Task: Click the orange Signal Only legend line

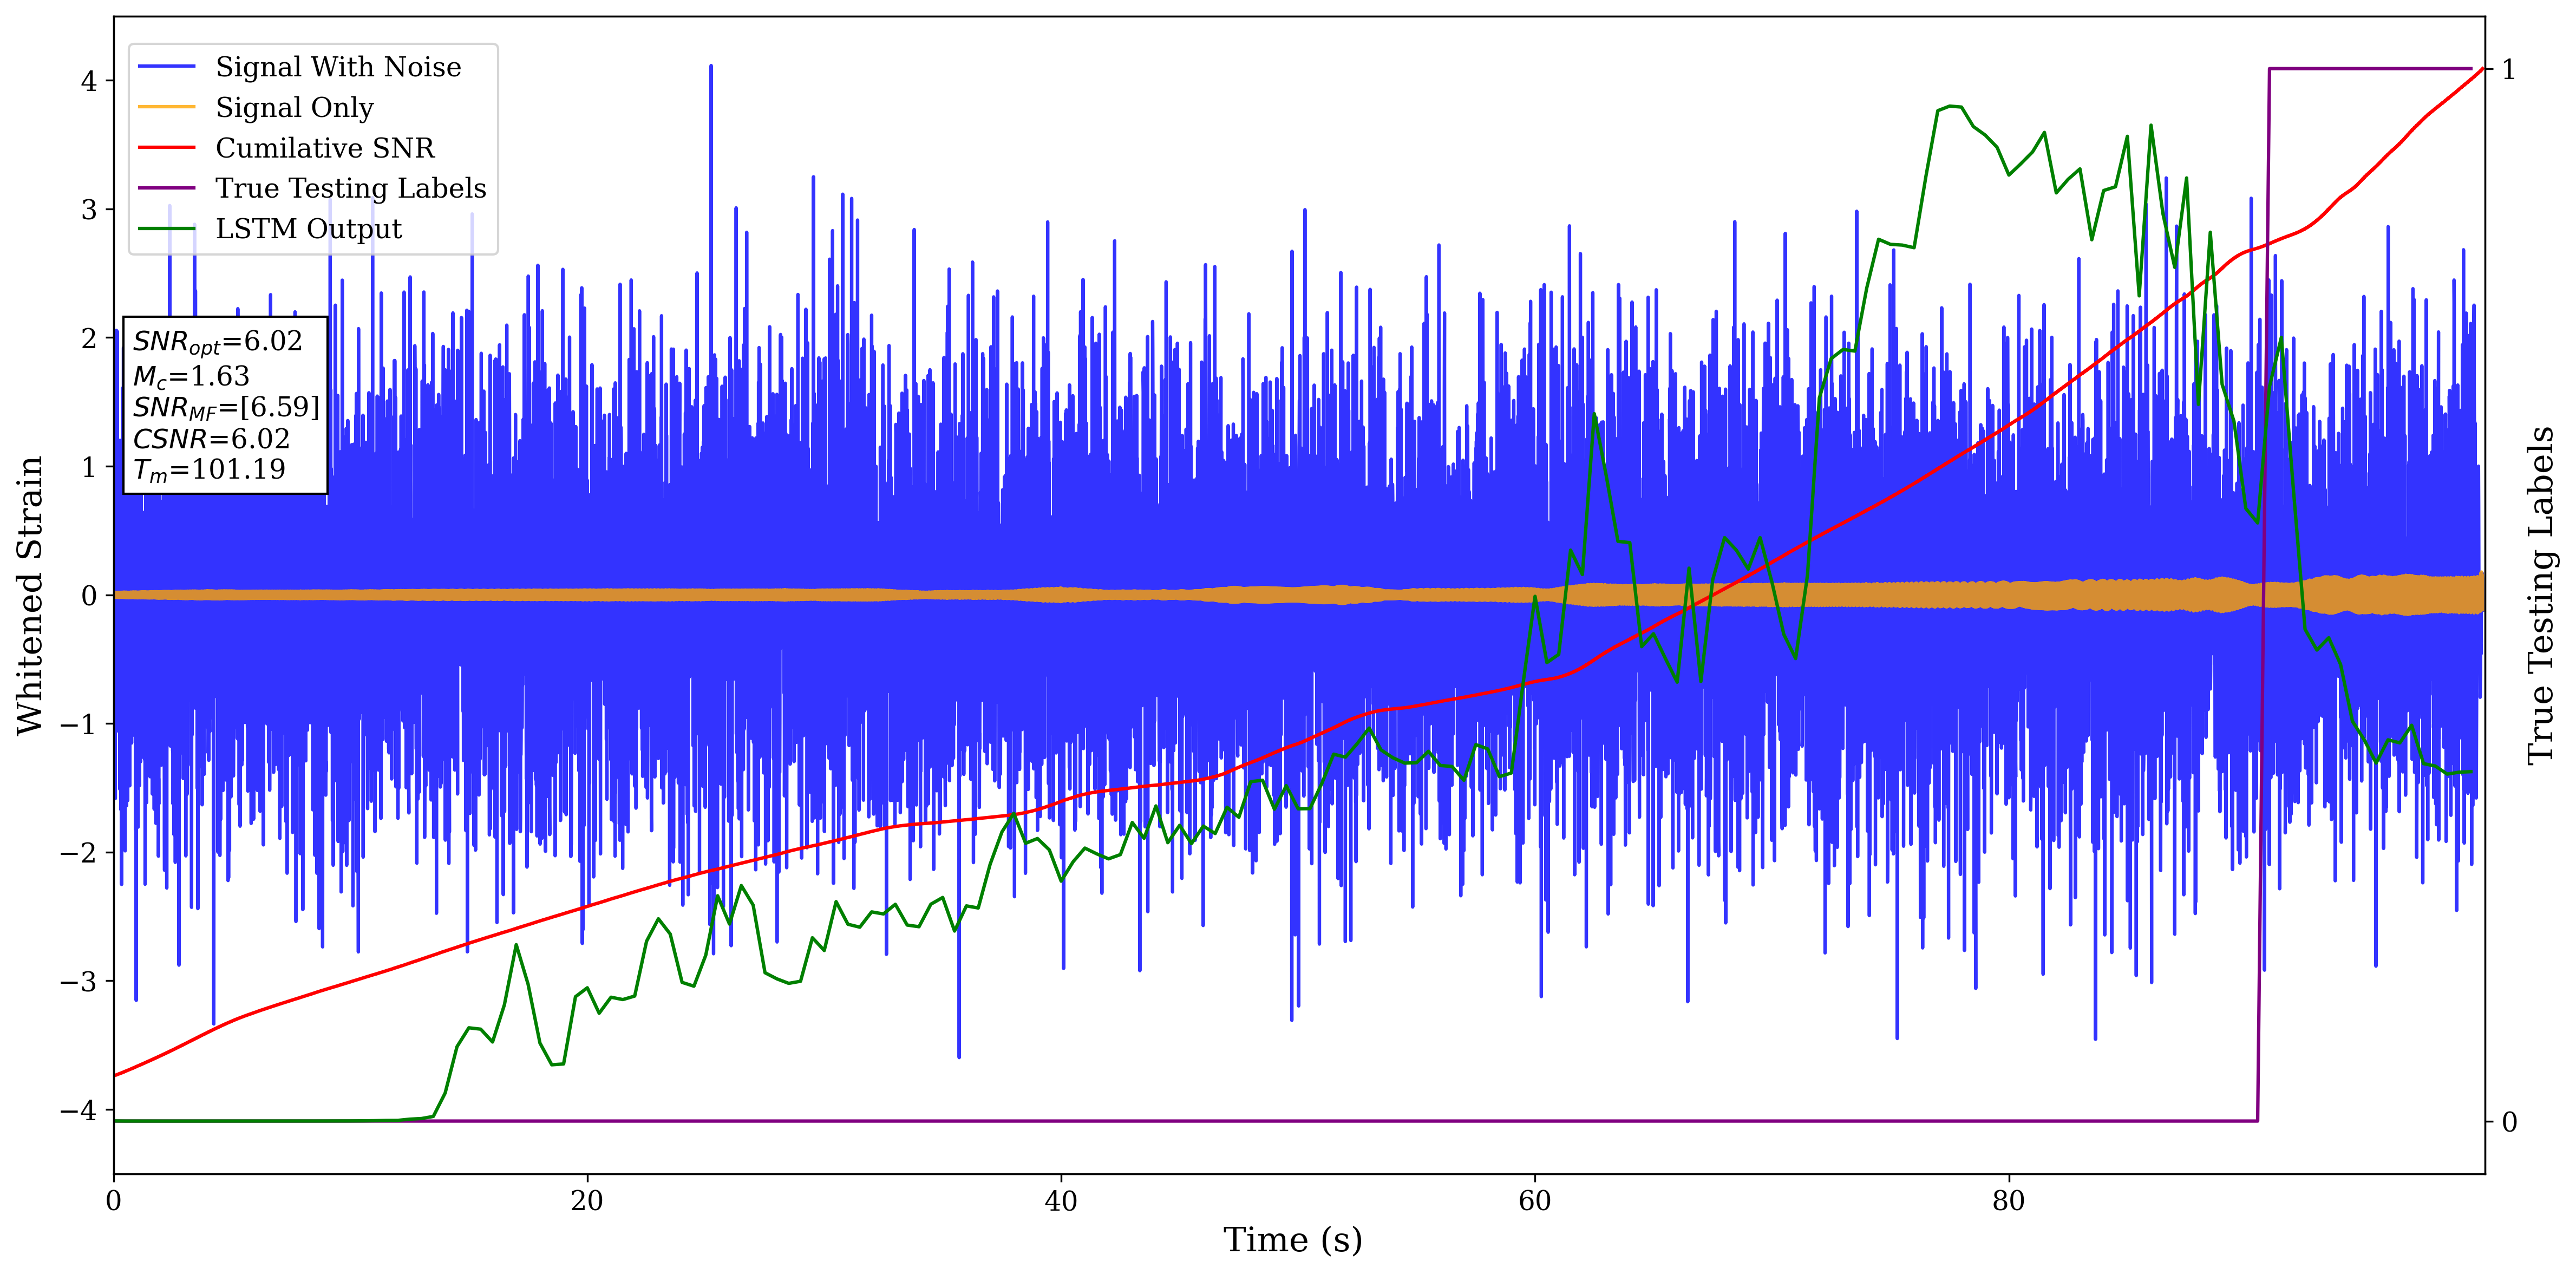Action: 166,107
